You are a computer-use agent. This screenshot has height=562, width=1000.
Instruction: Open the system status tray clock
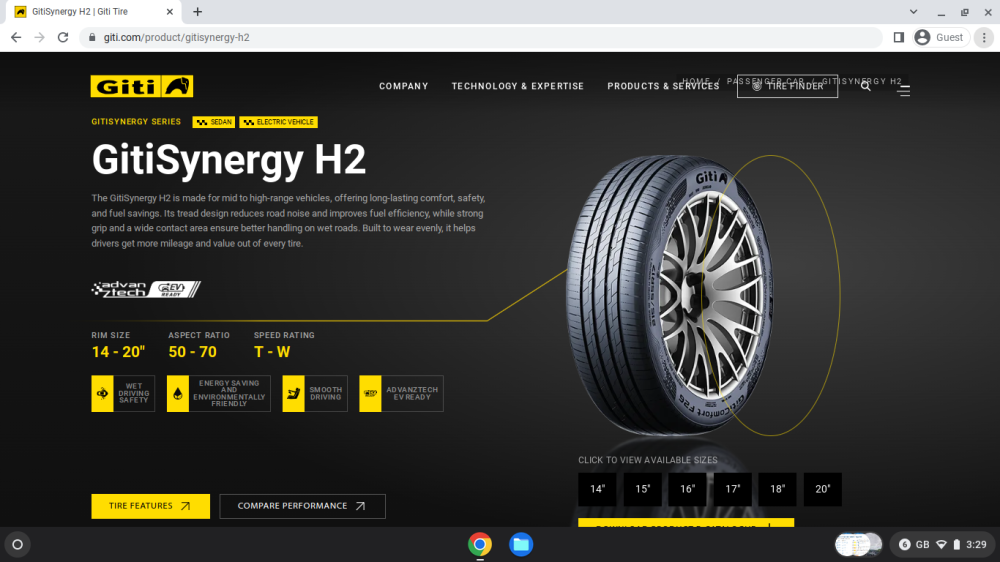pyautogui.click(x=942, y=545)
